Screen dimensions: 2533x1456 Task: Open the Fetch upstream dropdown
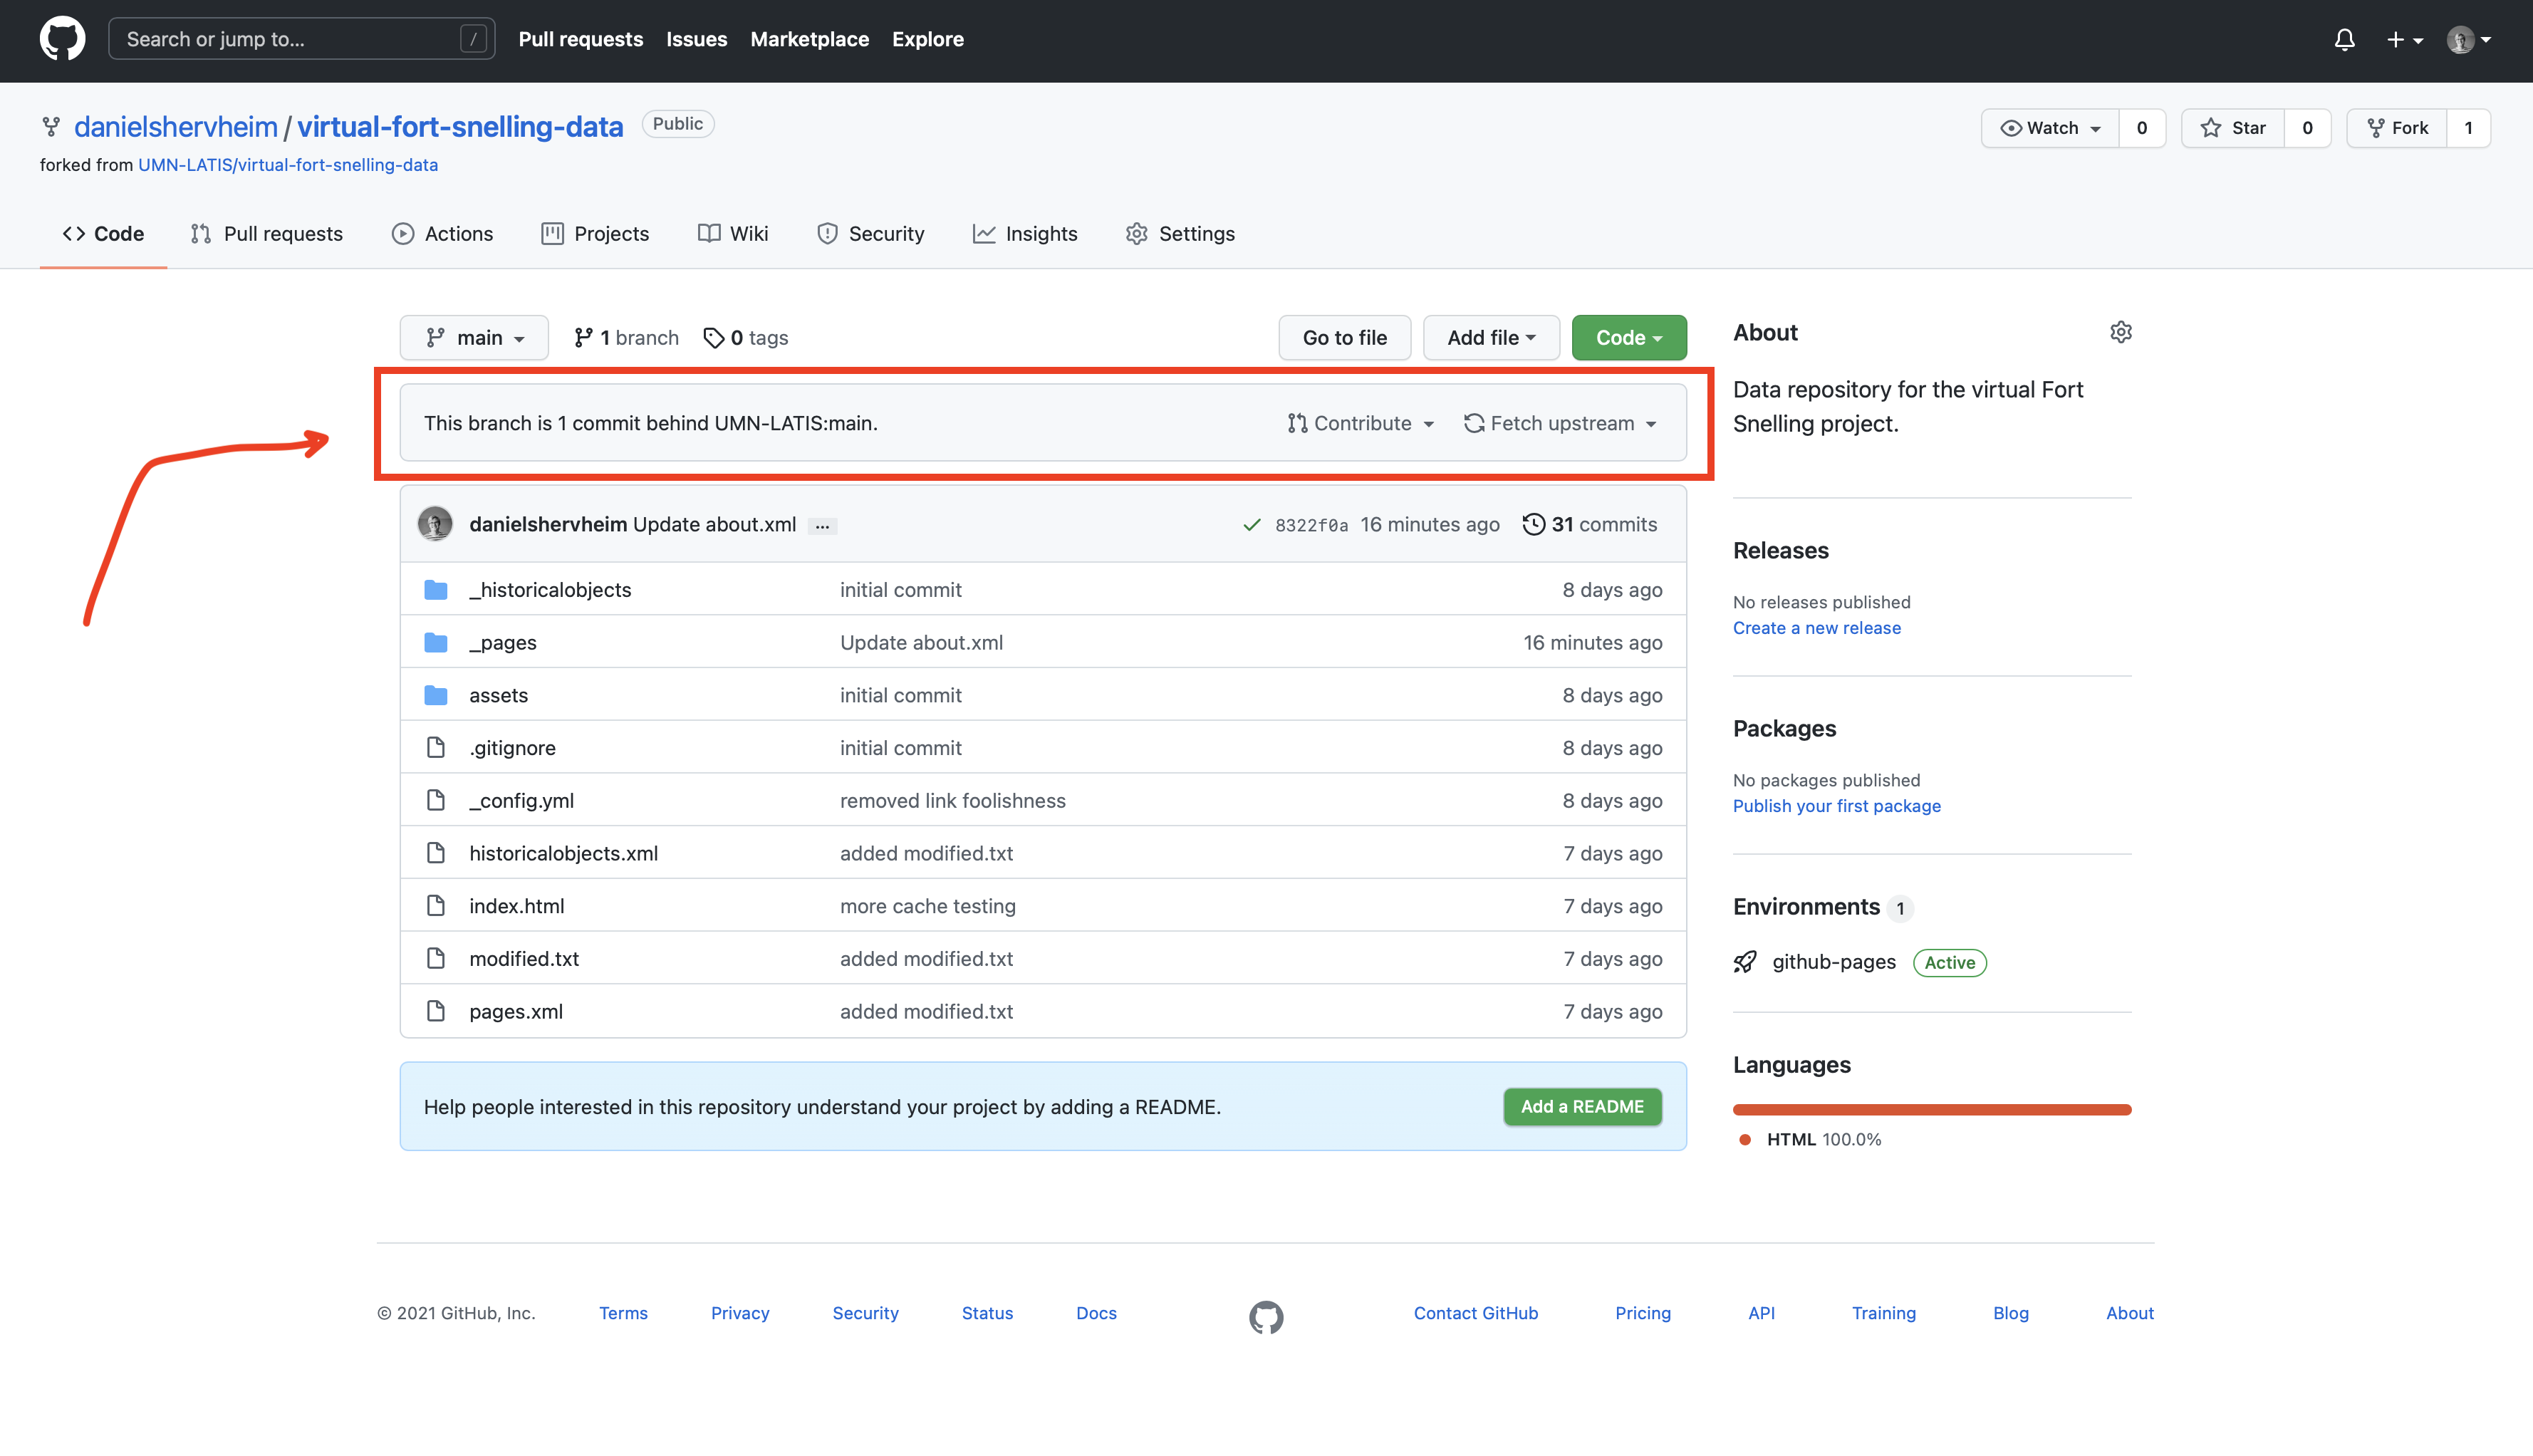(1560, 424)
